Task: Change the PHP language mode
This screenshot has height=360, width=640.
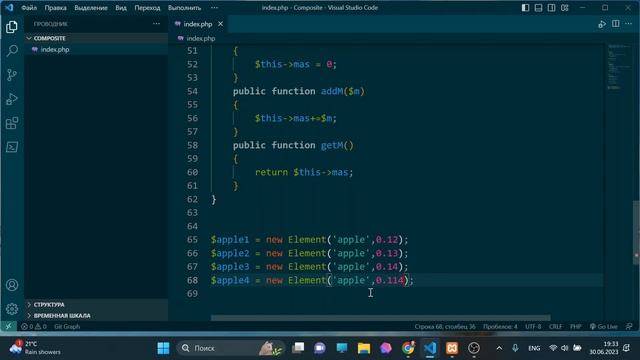Action: click(576, 327)
